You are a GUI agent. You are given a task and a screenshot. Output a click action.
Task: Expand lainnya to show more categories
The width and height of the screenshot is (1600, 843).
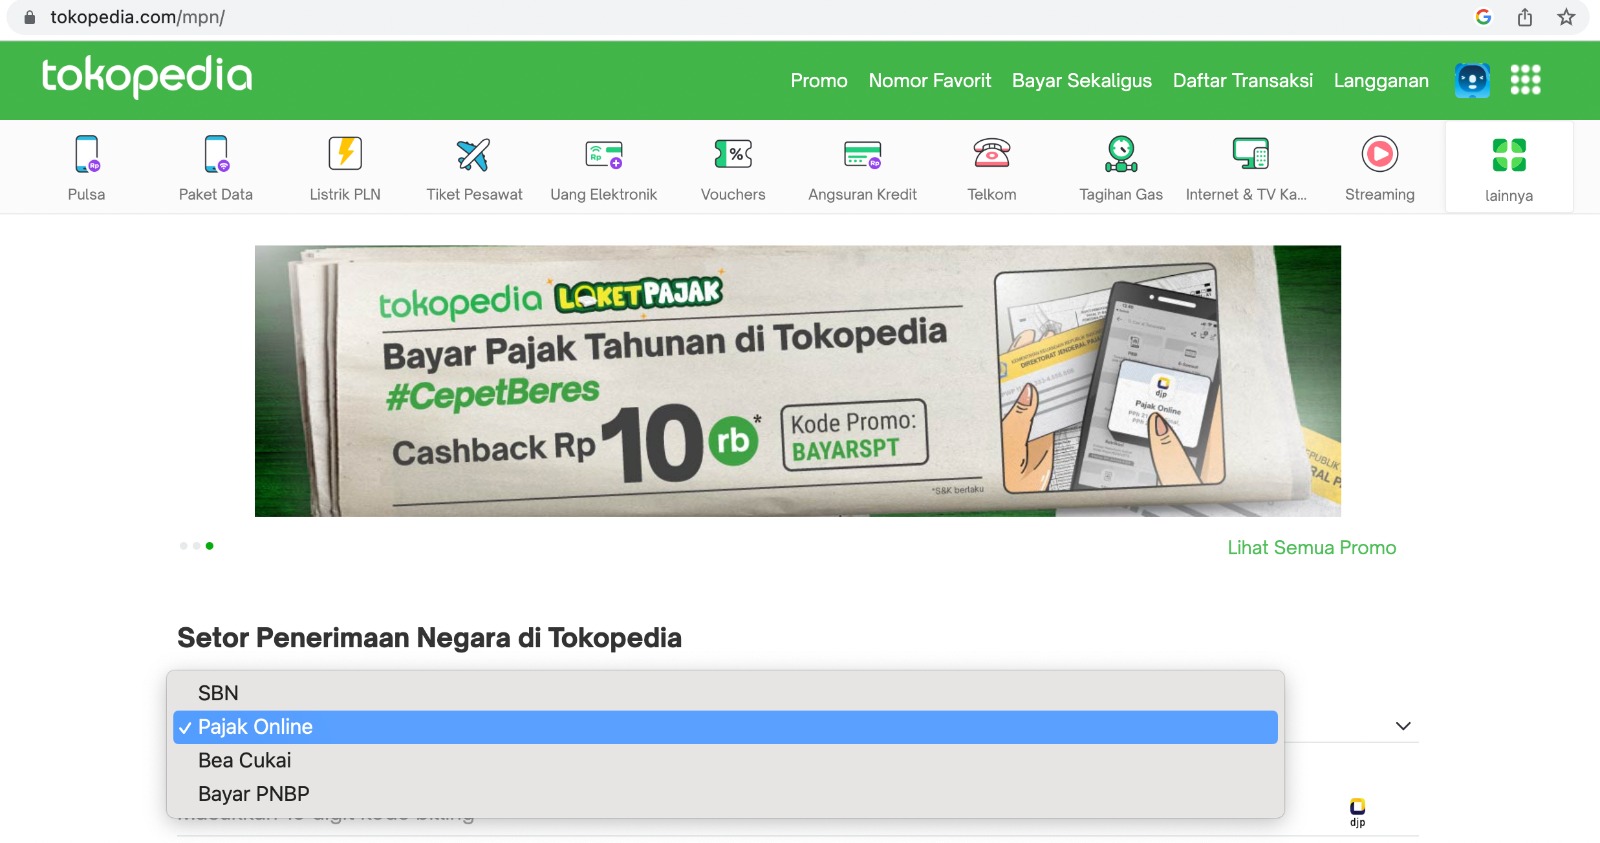[1509, 168]
